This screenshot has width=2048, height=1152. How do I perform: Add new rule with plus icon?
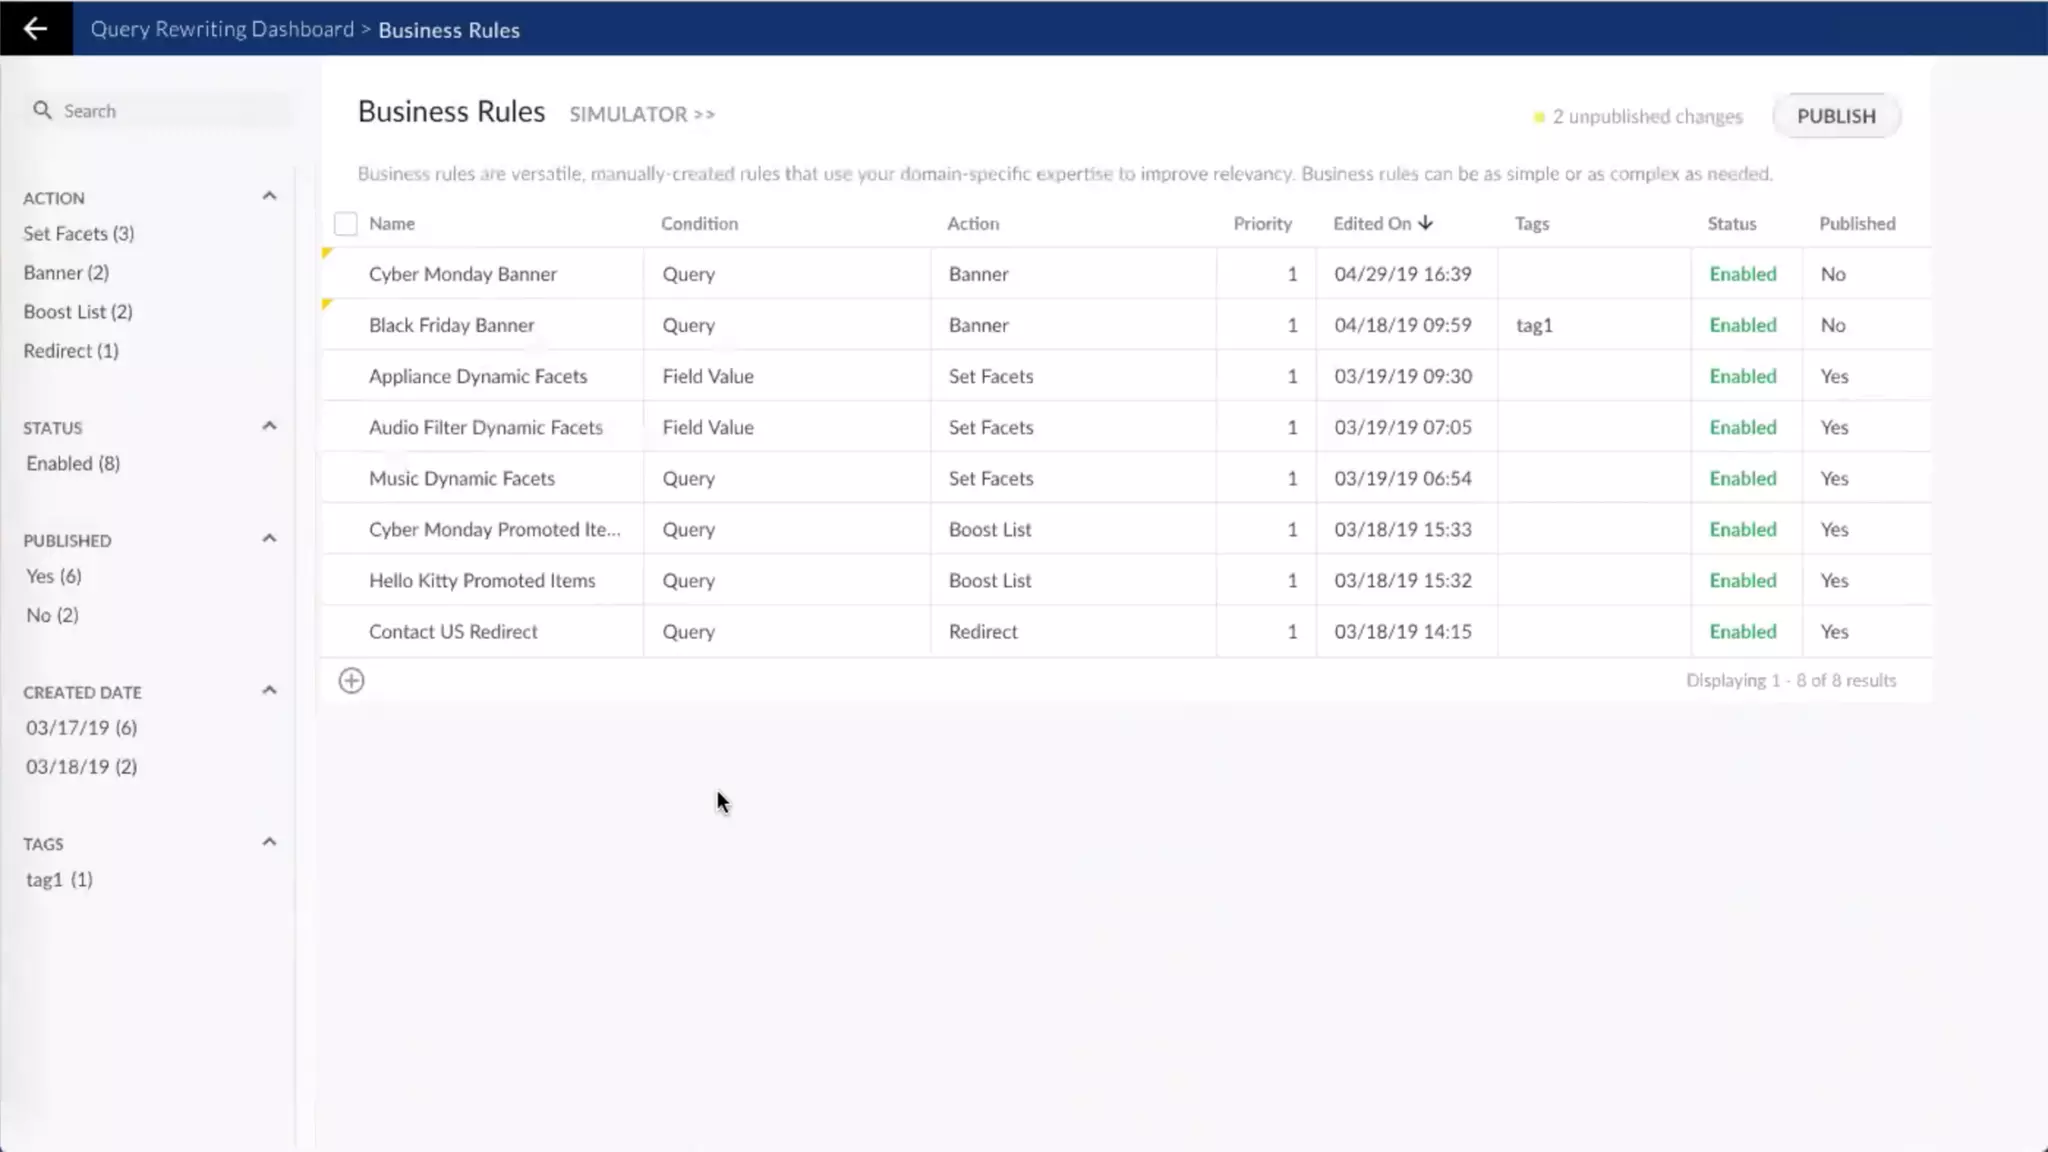tap(351, 681)
